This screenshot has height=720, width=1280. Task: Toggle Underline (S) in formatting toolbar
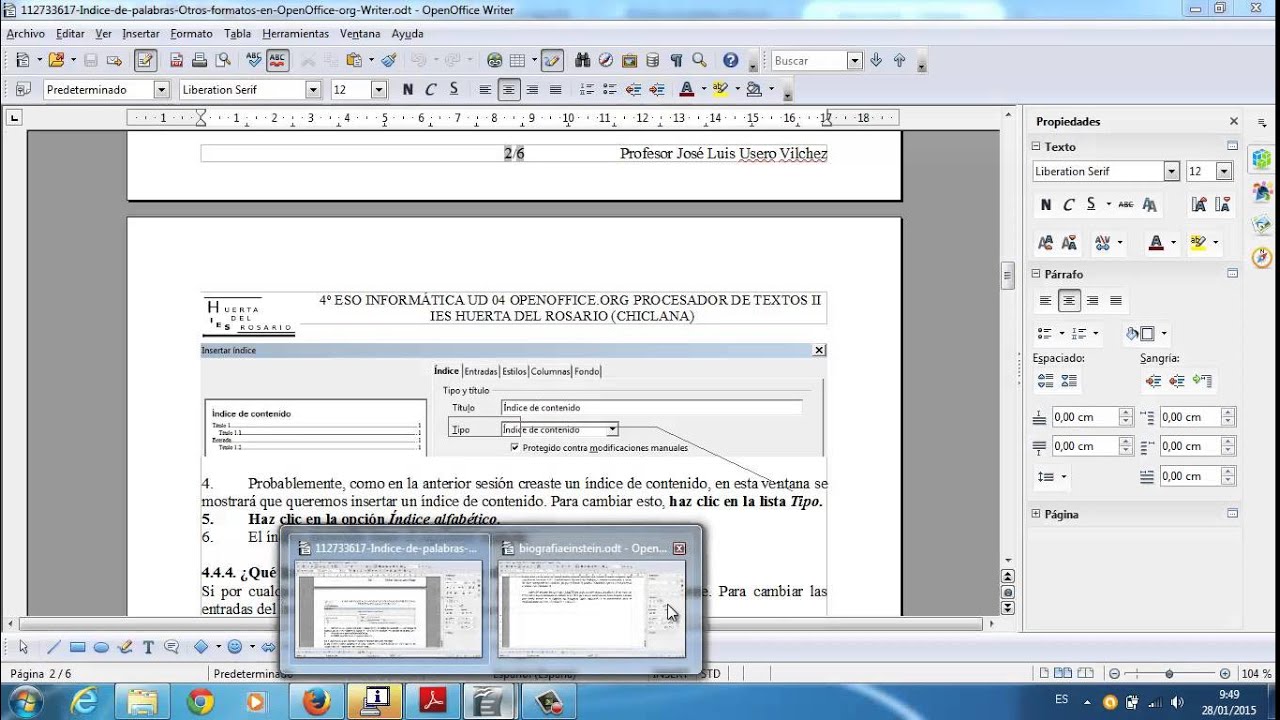pos(453,89)
